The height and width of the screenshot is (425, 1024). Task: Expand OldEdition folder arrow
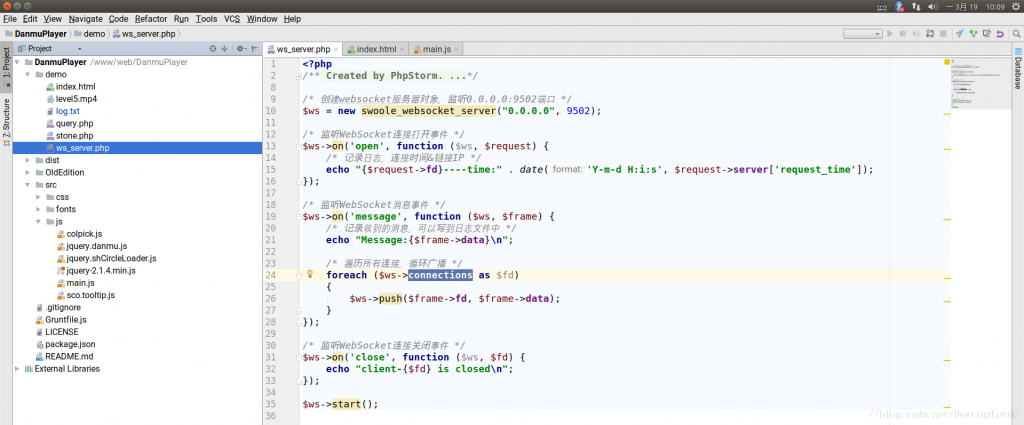coord(28,172)
